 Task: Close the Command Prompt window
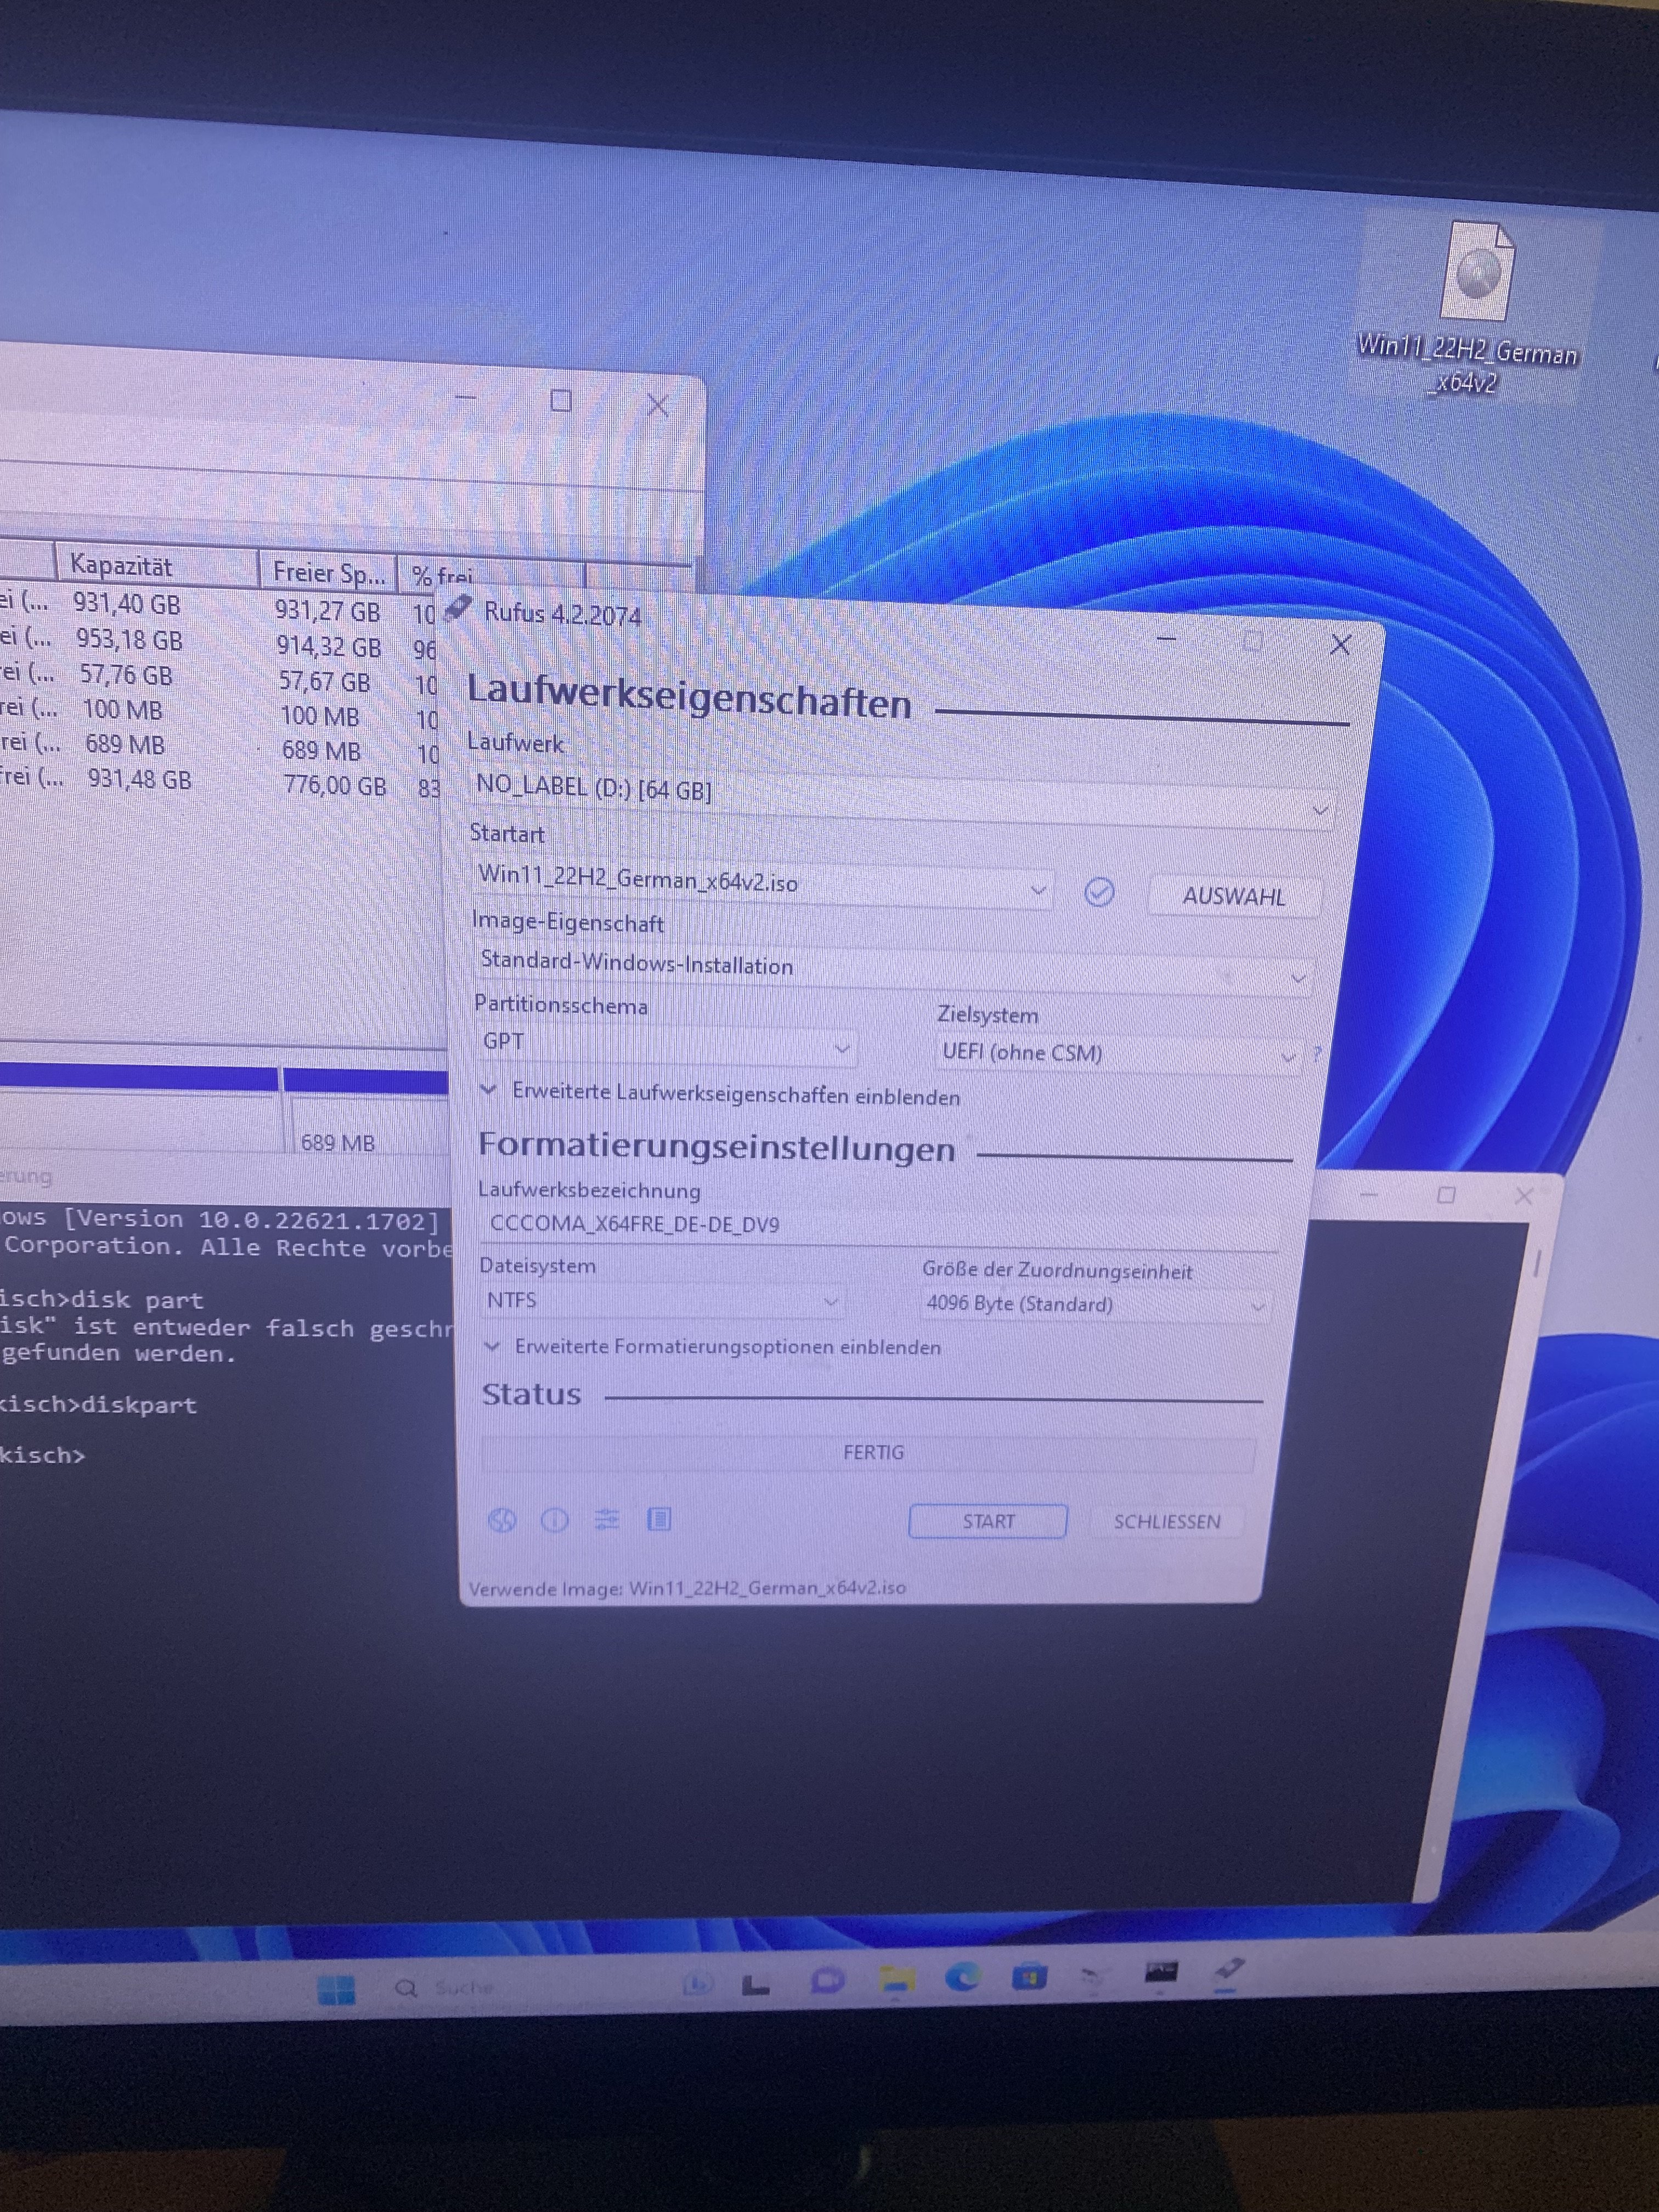coord(1523,1196)
